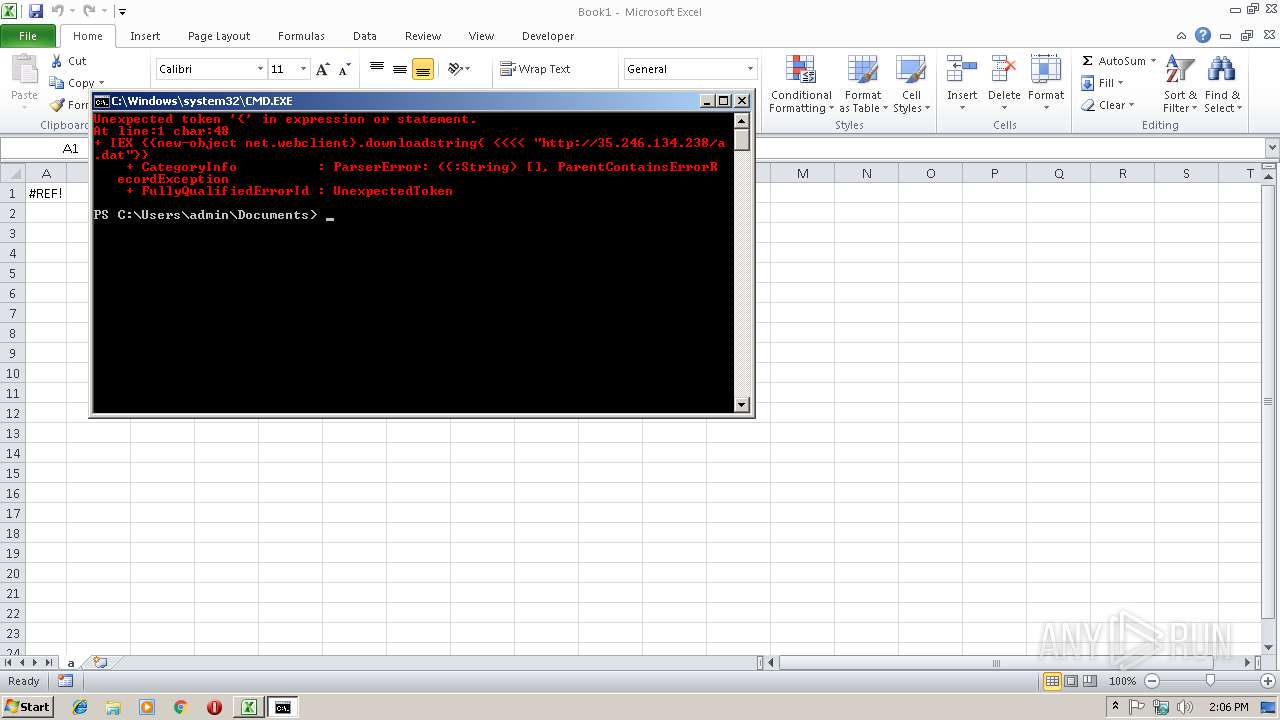Toggle bottom align highlighted button
This screenshot has height=720, width=1280.
pyautogui.click(x=423, y=69)
